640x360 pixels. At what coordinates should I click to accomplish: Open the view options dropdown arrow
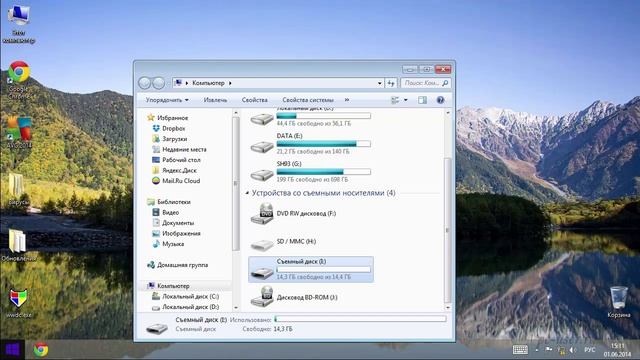(x=406, y=100)
